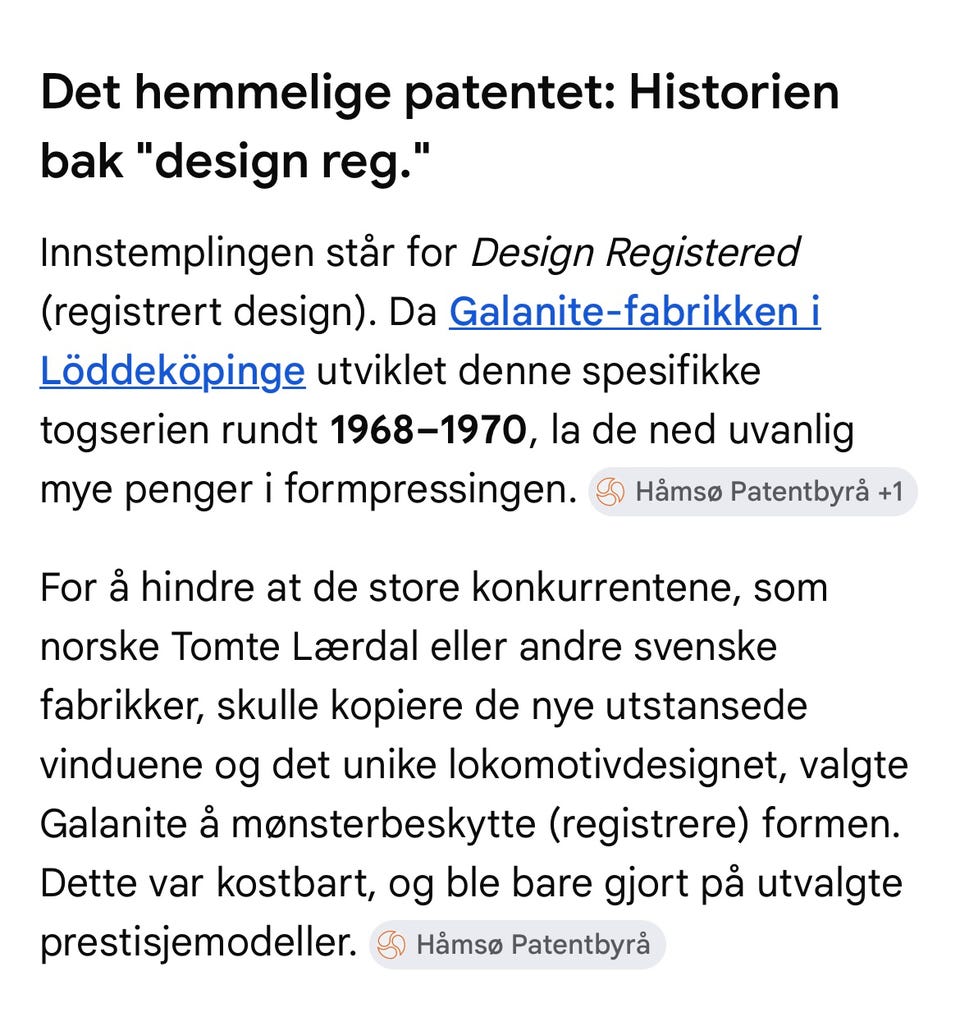Click the word prestisjemodeller
This screenshot has width=960, height=1017.
coord(198,943)
